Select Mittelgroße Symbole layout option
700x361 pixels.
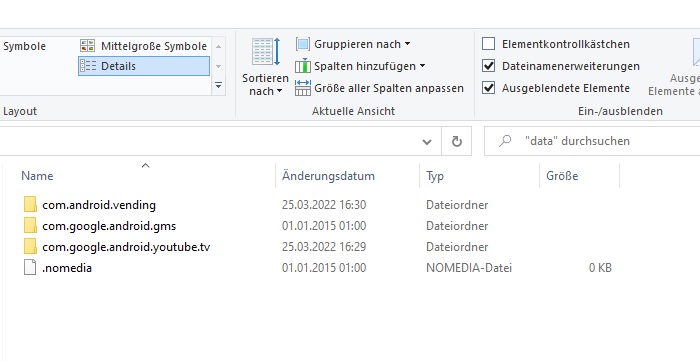coord(143,46)
